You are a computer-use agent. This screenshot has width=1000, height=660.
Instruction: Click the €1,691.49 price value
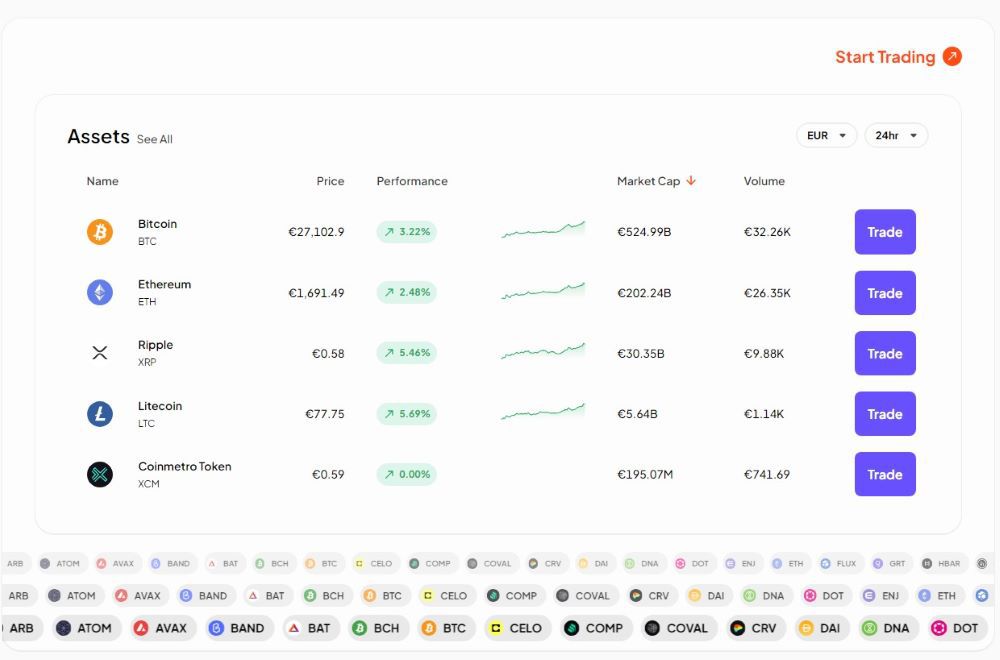(x=316, y=293)
